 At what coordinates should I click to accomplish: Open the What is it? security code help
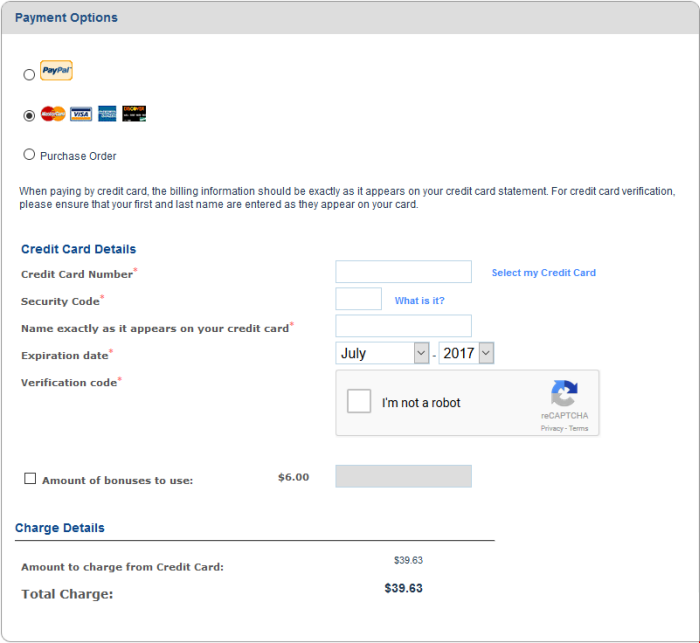419,301
